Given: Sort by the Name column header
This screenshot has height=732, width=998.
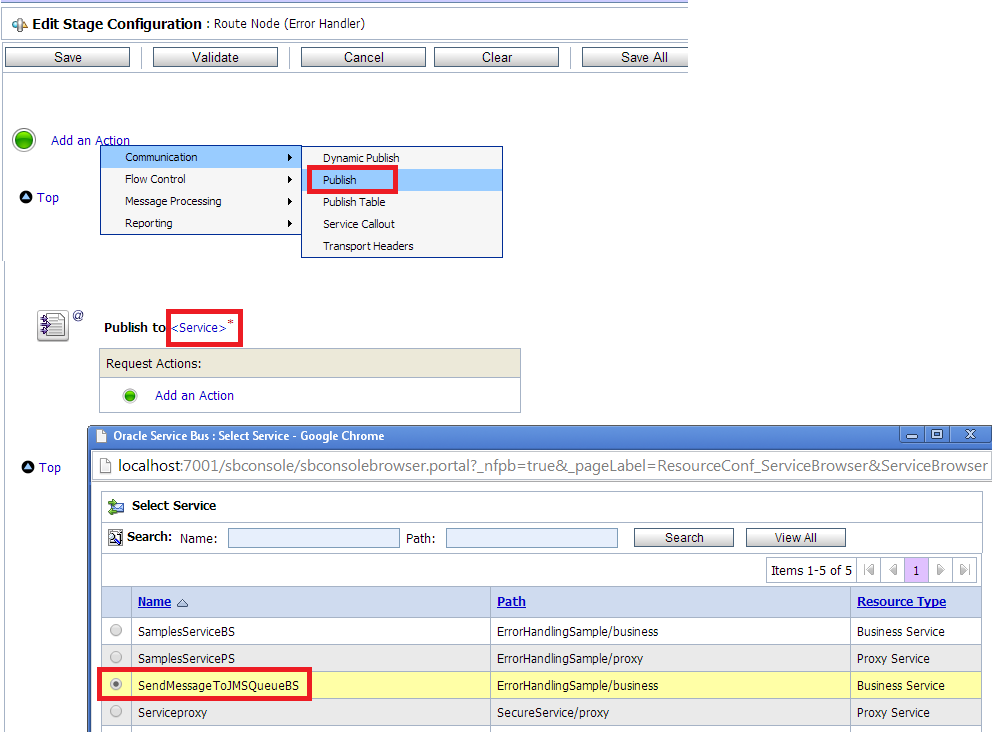Looking at the screenshot, I should pos(155,602).
